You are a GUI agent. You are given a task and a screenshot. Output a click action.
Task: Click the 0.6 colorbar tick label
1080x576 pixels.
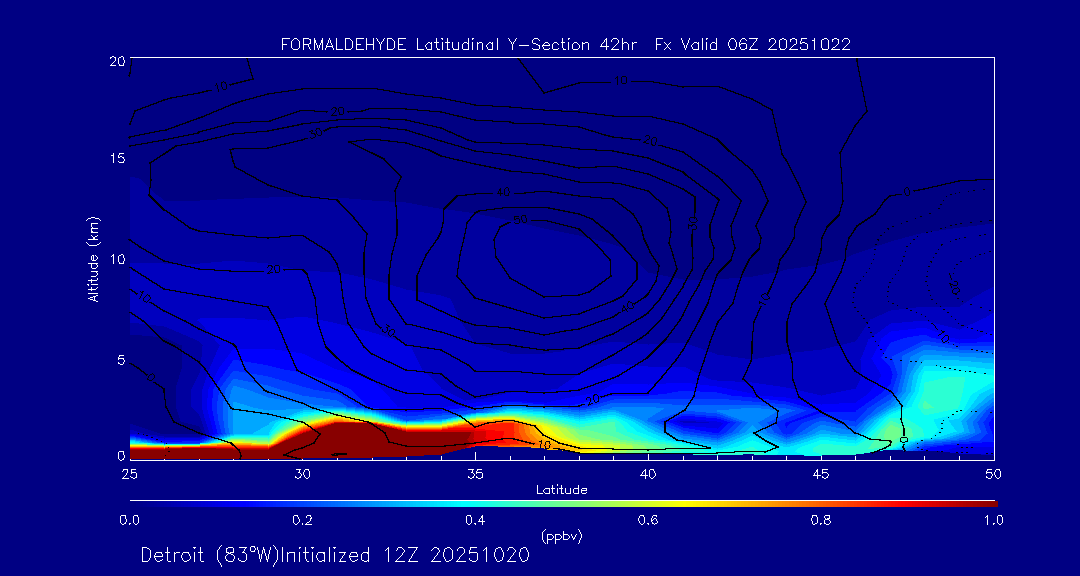[648, 520]
